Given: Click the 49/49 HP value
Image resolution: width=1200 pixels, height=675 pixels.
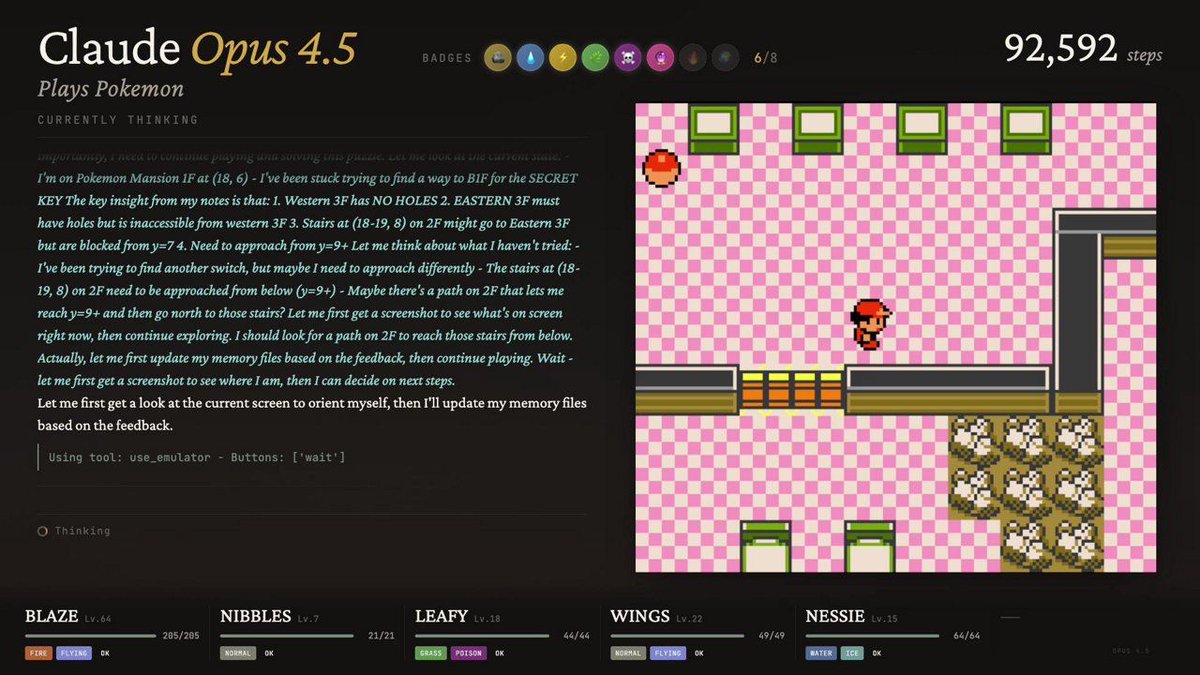Looking at the screenshot, I should pos(772,636).
